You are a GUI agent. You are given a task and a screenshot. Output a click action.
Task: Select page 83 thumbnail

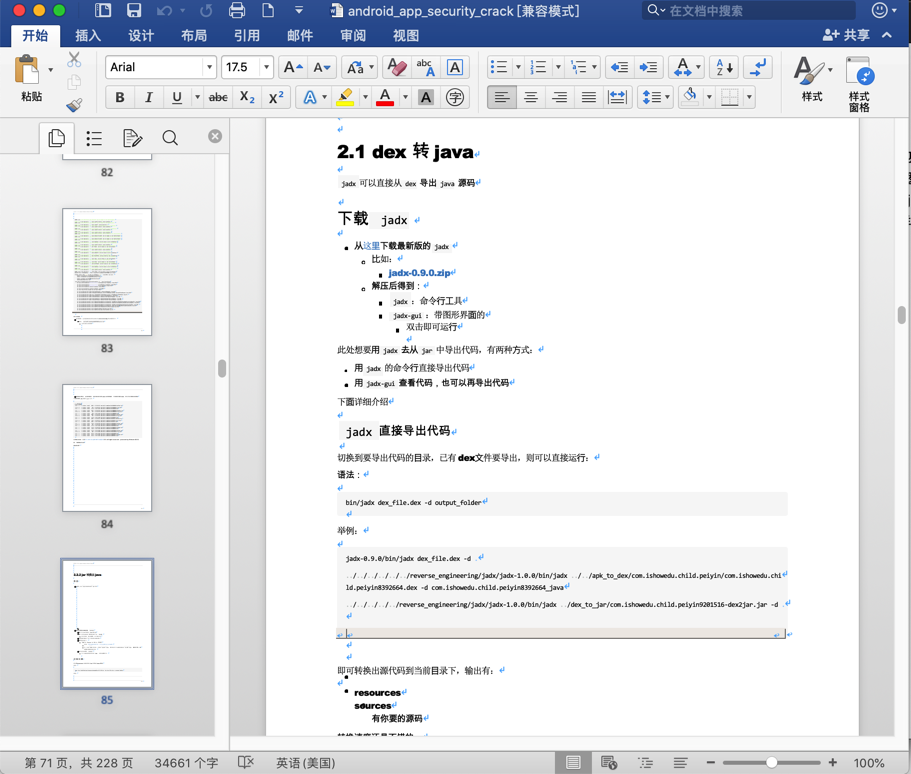tap(107, 272)
